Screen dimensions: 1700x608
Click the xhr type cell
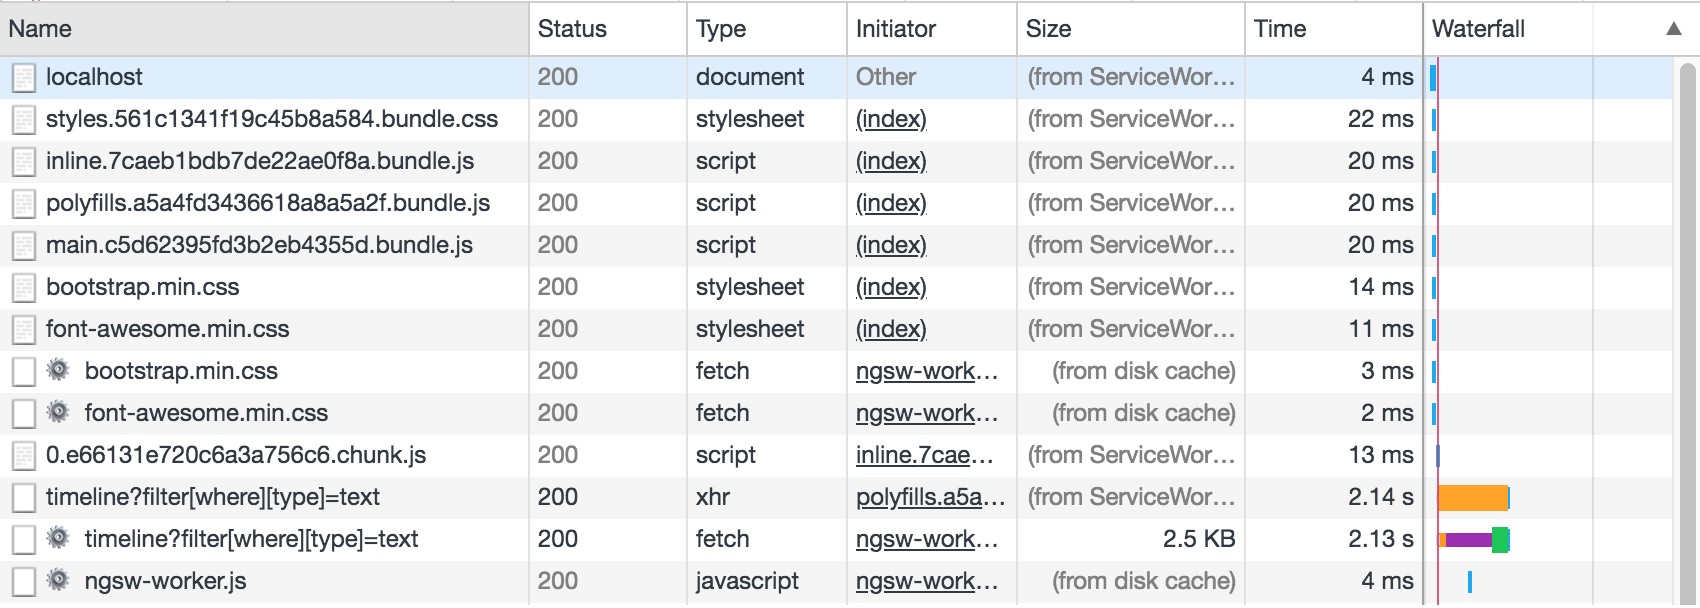coord(713,497)
